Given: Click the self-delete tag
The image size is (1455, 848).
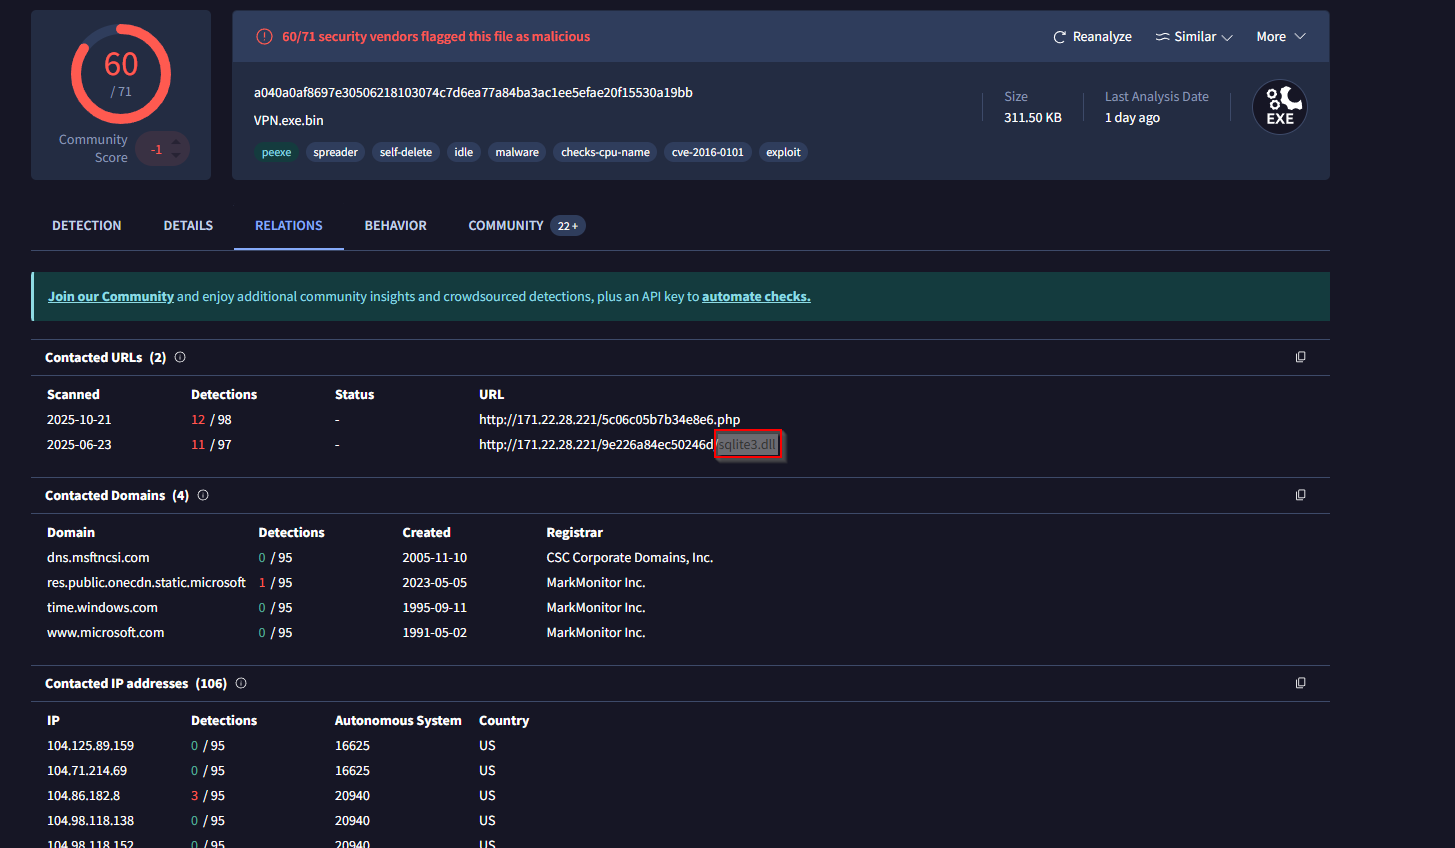Looking at the screenshot, I should point(405,153).
